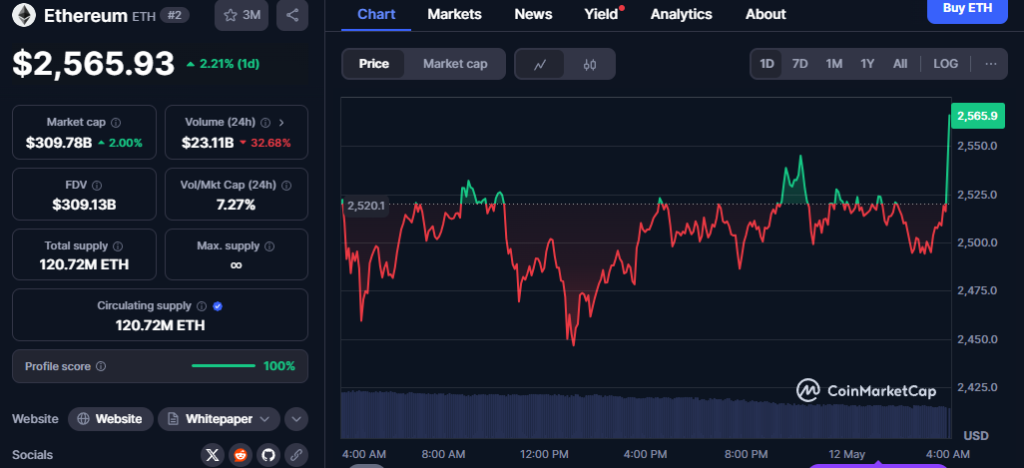Open the News tab

point(533,14)
